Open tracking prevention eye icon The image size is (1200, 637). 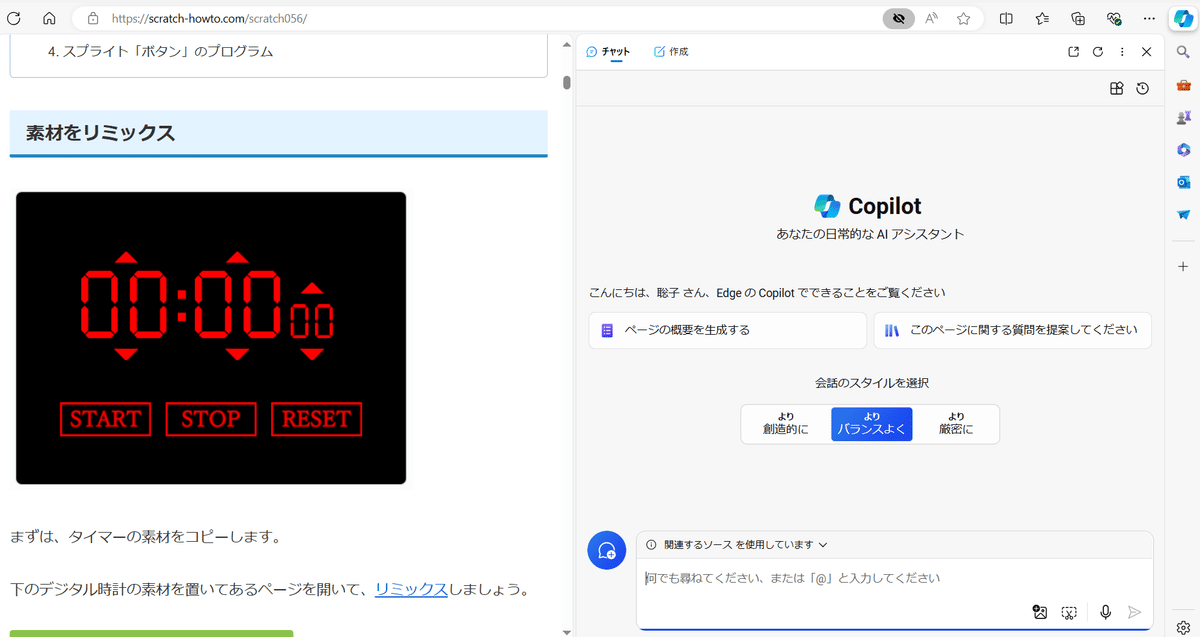(899, 18)
